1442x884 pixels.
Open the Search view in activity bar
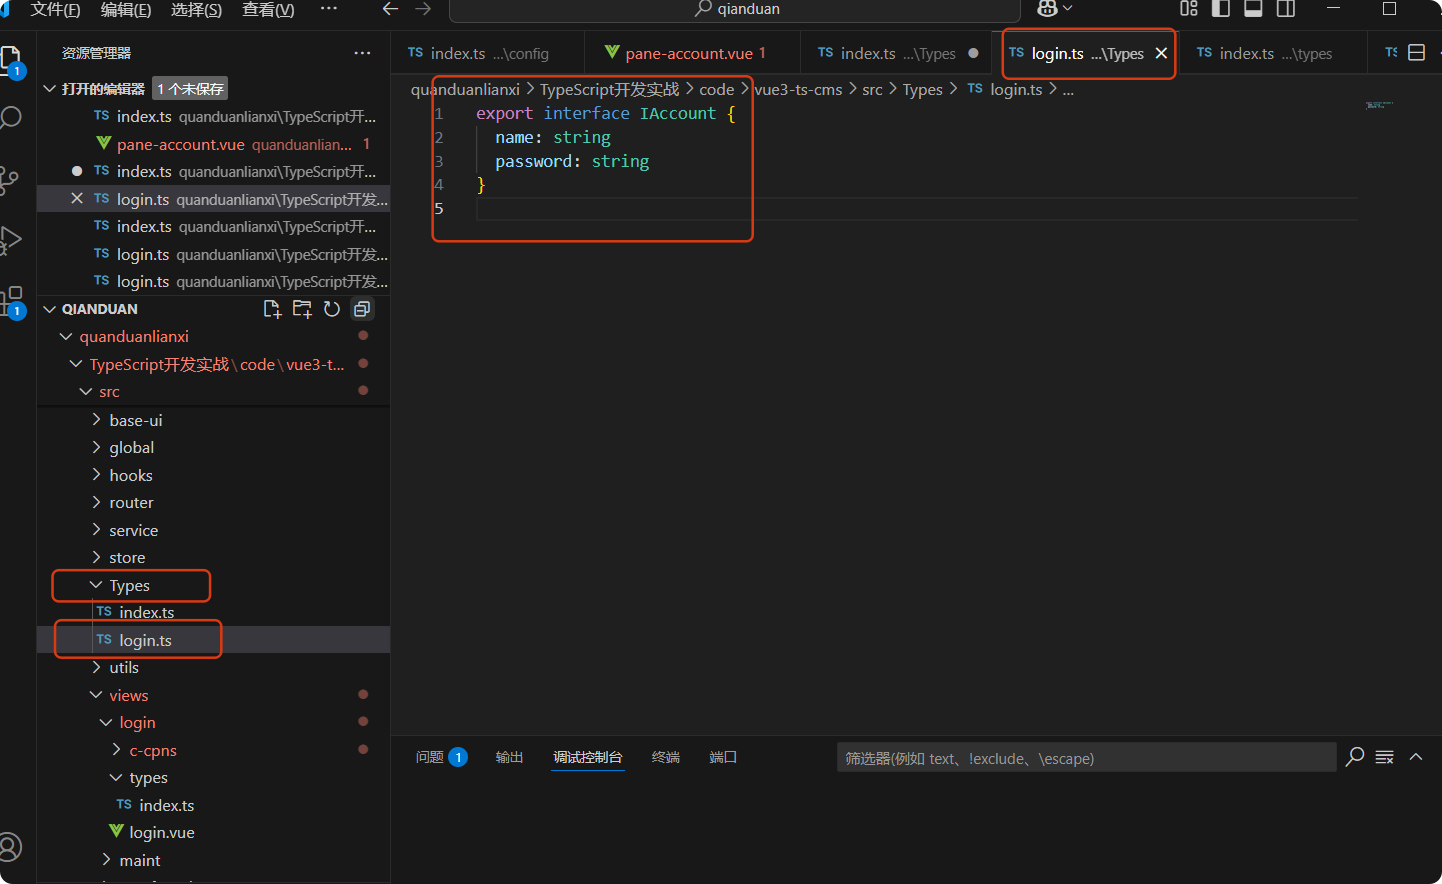click(x=11, y=118)
